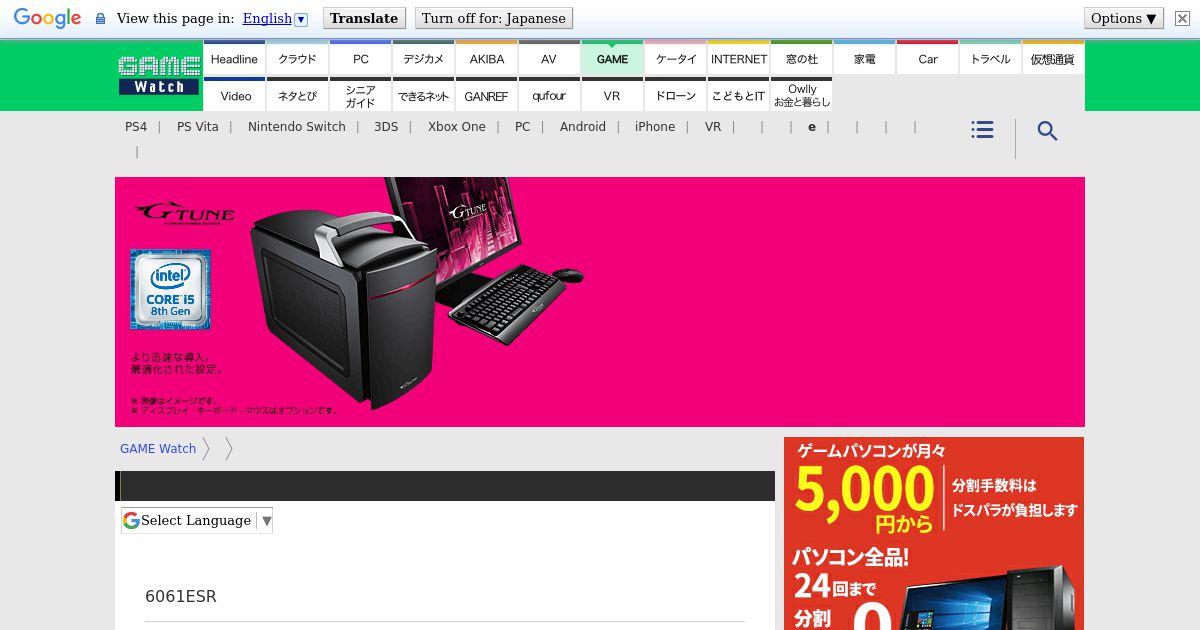Open the デジカメ tab

pos(423,59)
